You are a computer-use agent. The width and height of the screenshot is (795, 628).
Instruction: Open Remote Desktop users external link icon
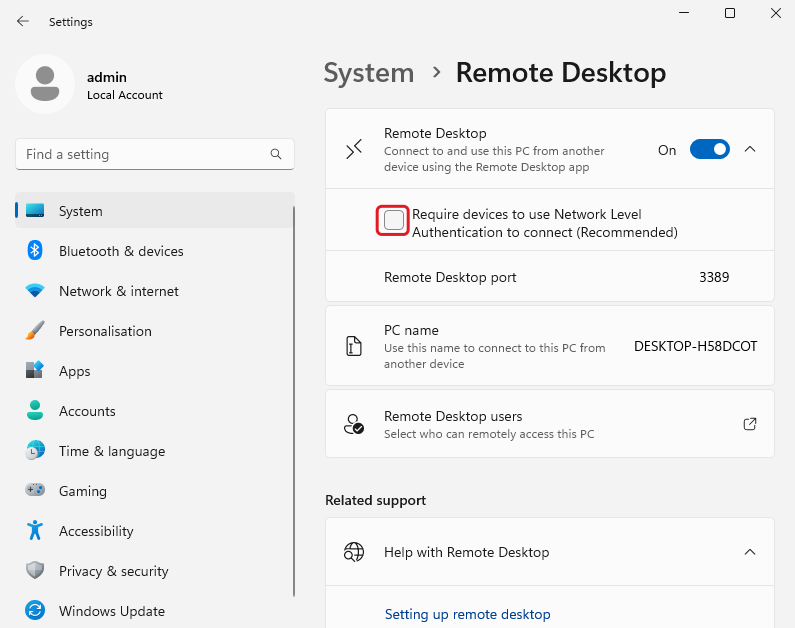[750, 424]
